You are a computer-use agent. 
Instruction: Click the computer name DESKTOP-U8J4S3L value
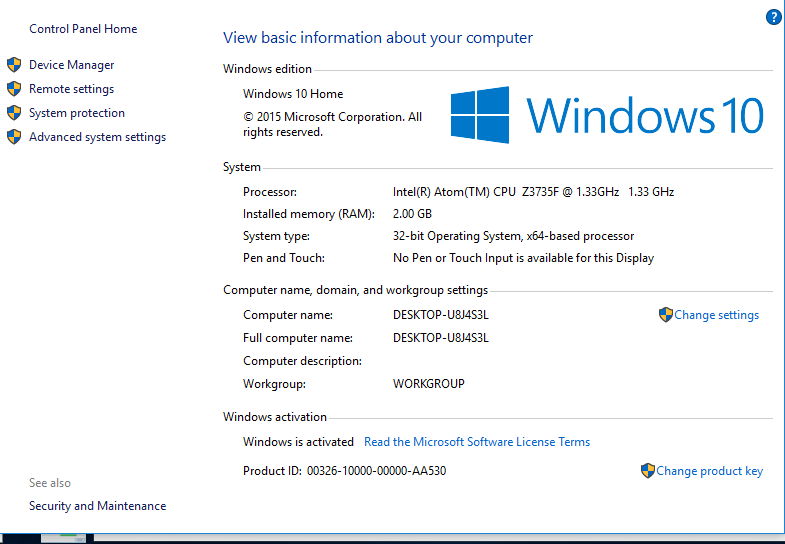click(x=441, y=315)
